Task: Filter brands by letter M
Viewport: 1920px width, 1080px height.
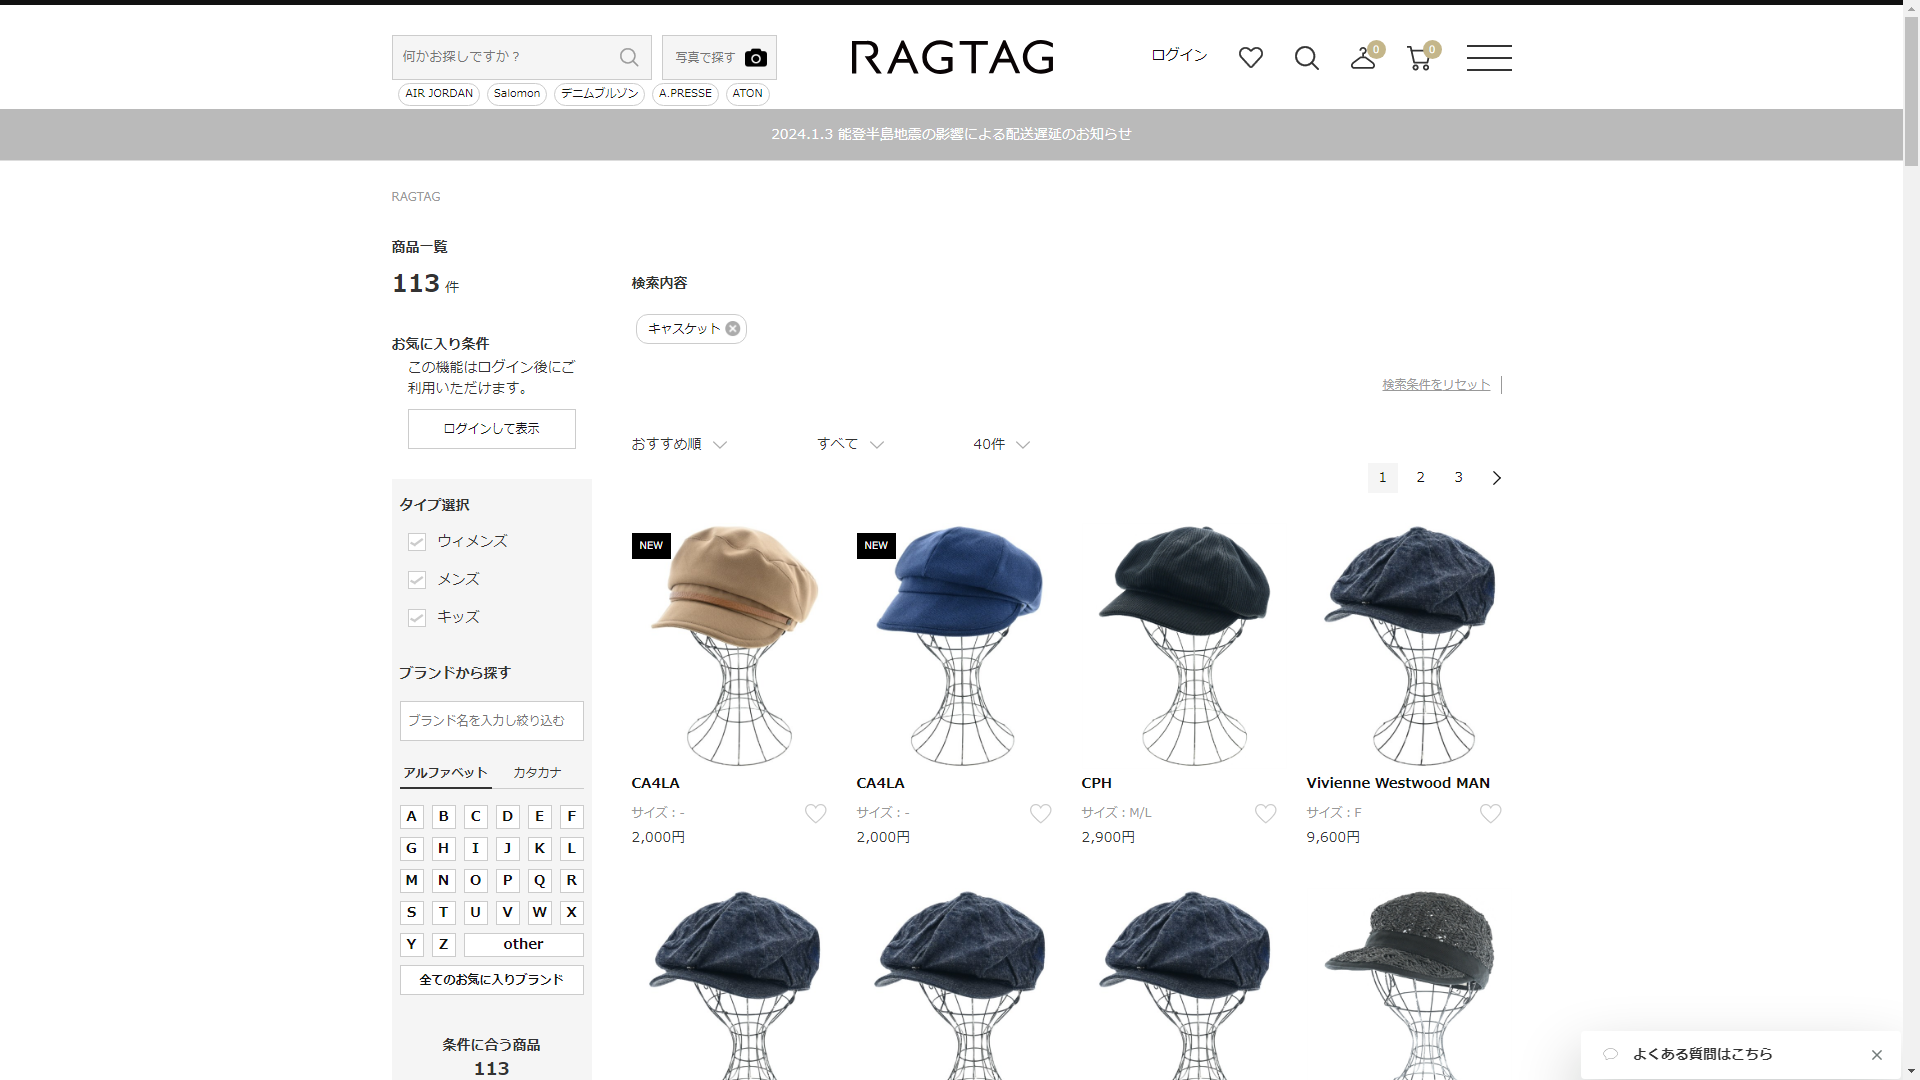Action: point(411,880)
